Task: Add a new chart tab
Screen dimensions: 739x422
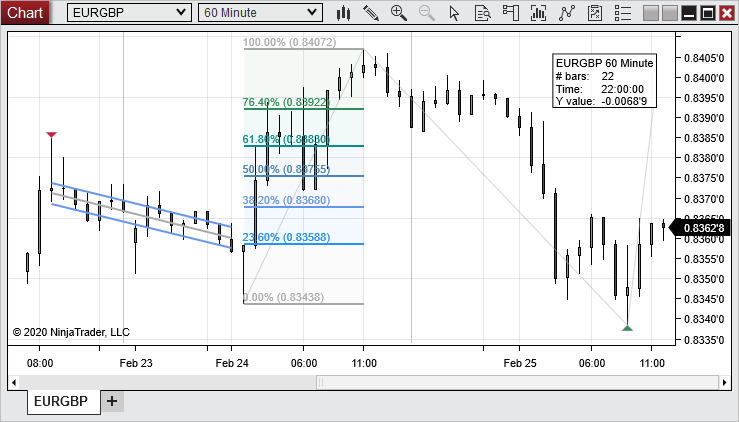Action: click(x=112, y=402)
